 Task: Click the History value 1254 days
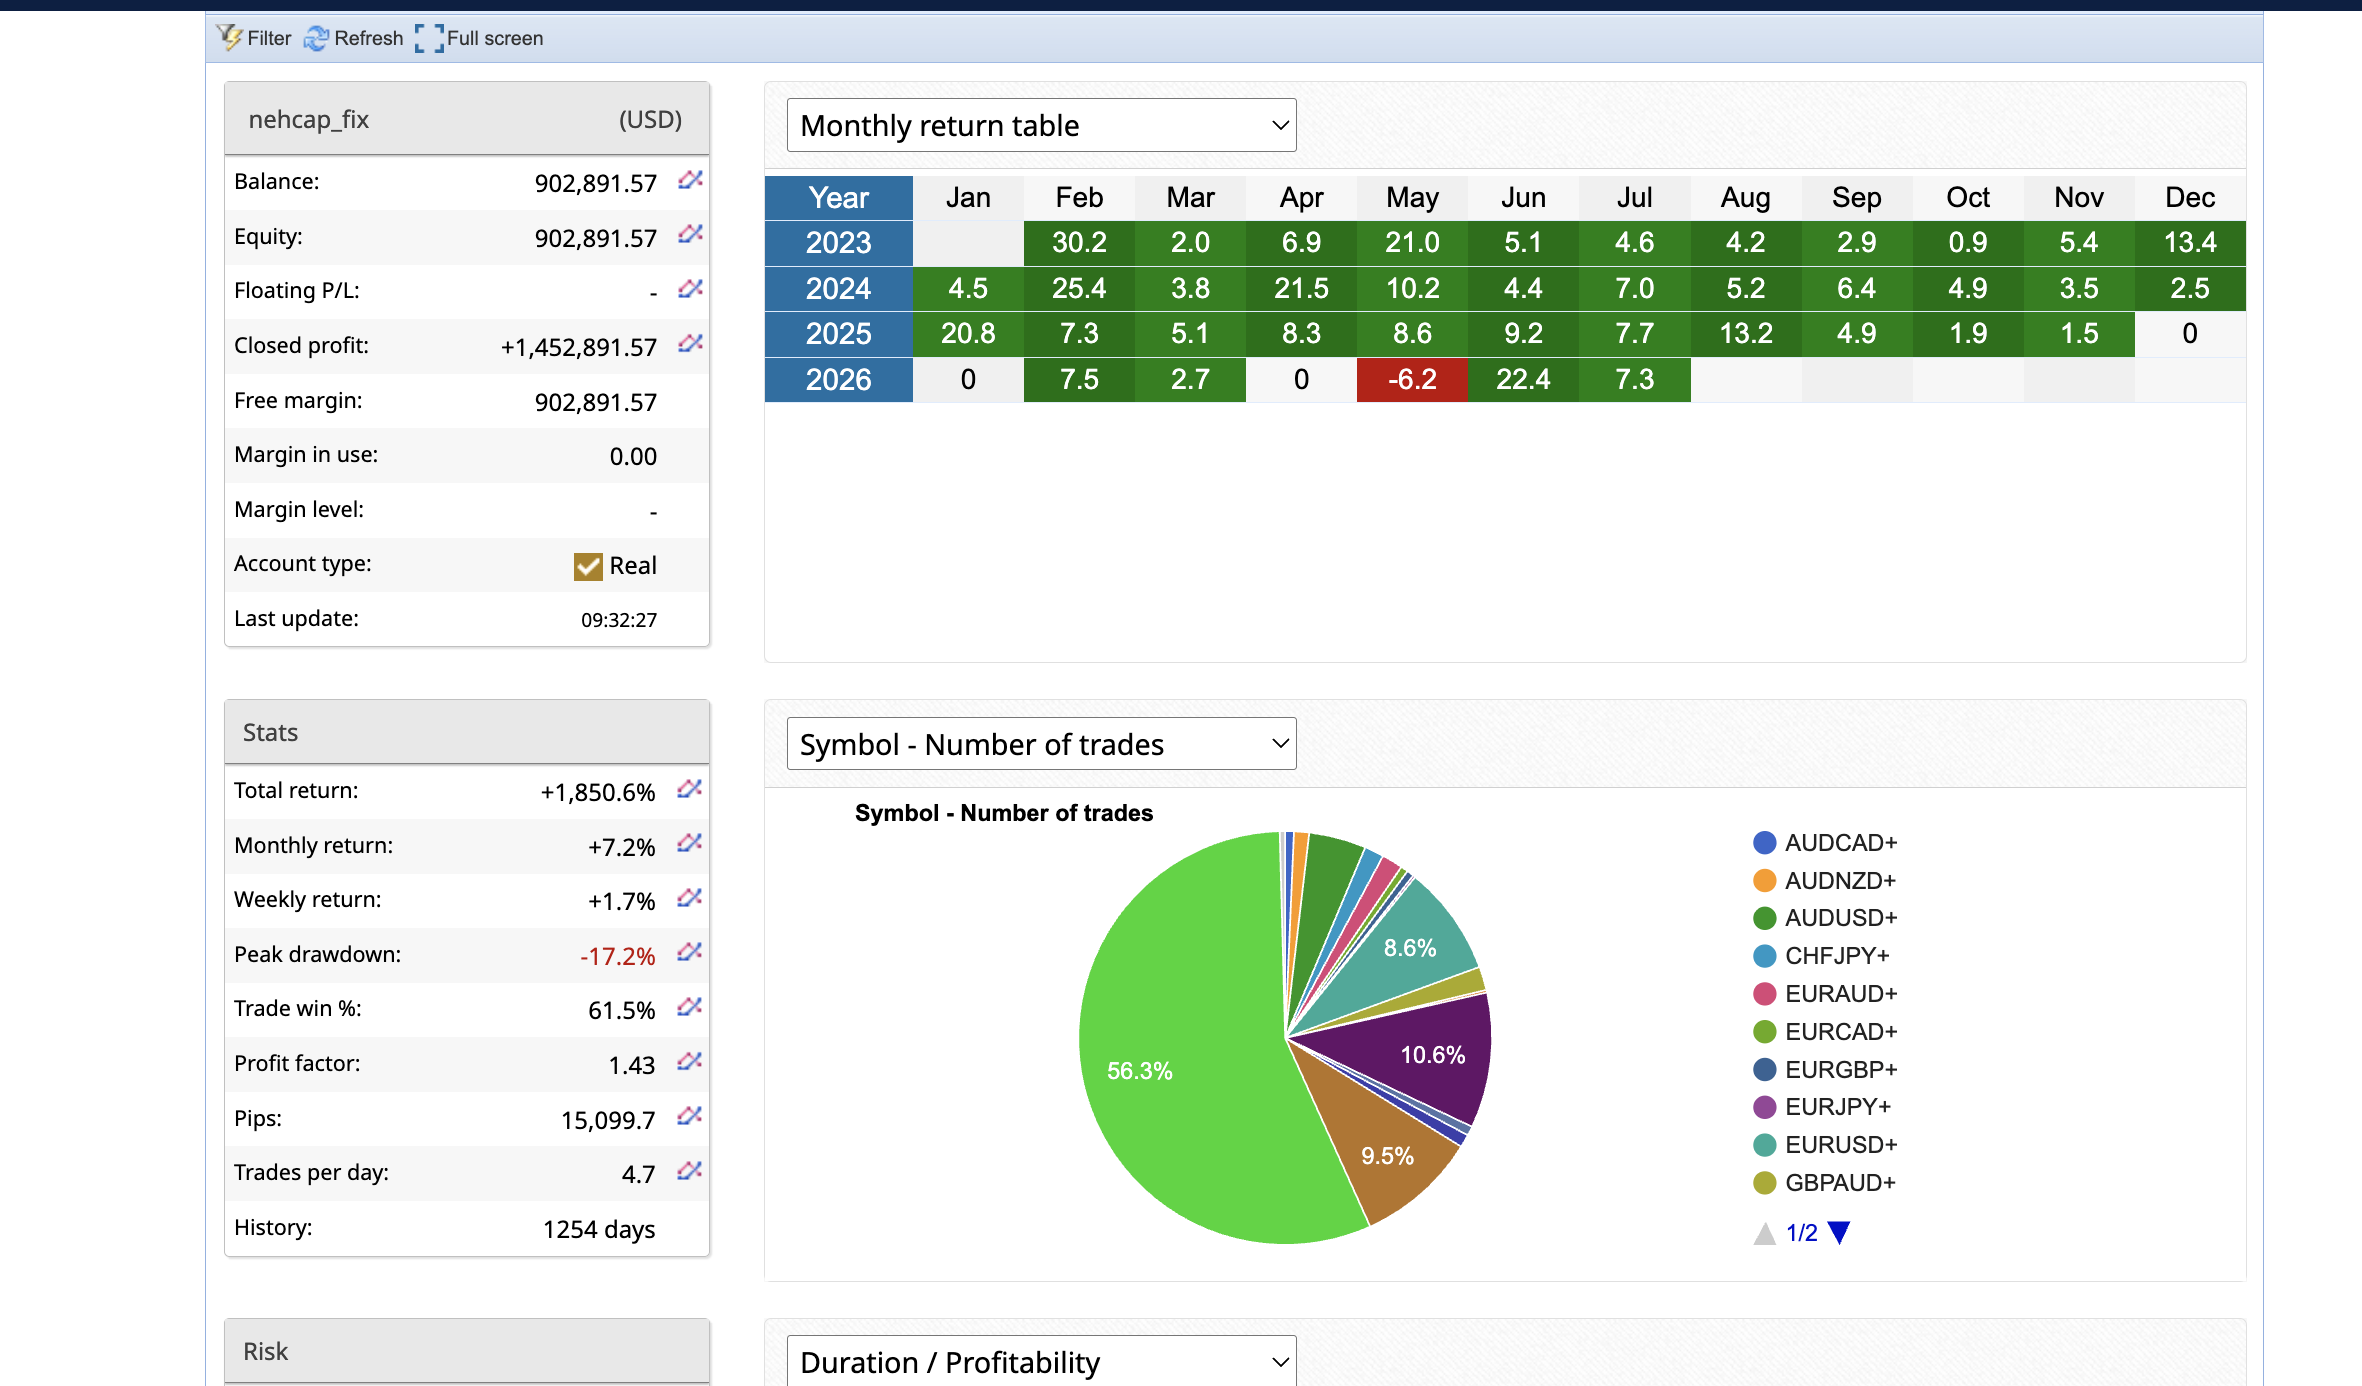coord(599,1229)
